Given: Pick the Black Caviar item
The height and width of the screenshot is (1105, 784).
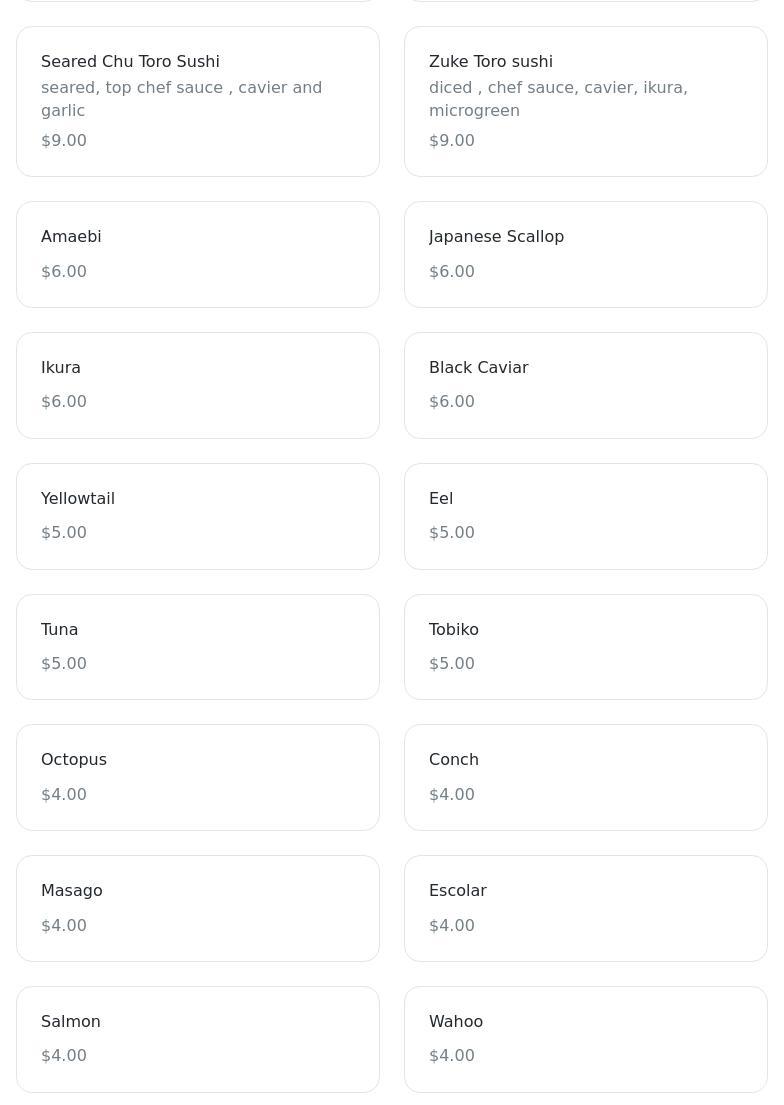Looking at the screenshot, I should [585, 385].
